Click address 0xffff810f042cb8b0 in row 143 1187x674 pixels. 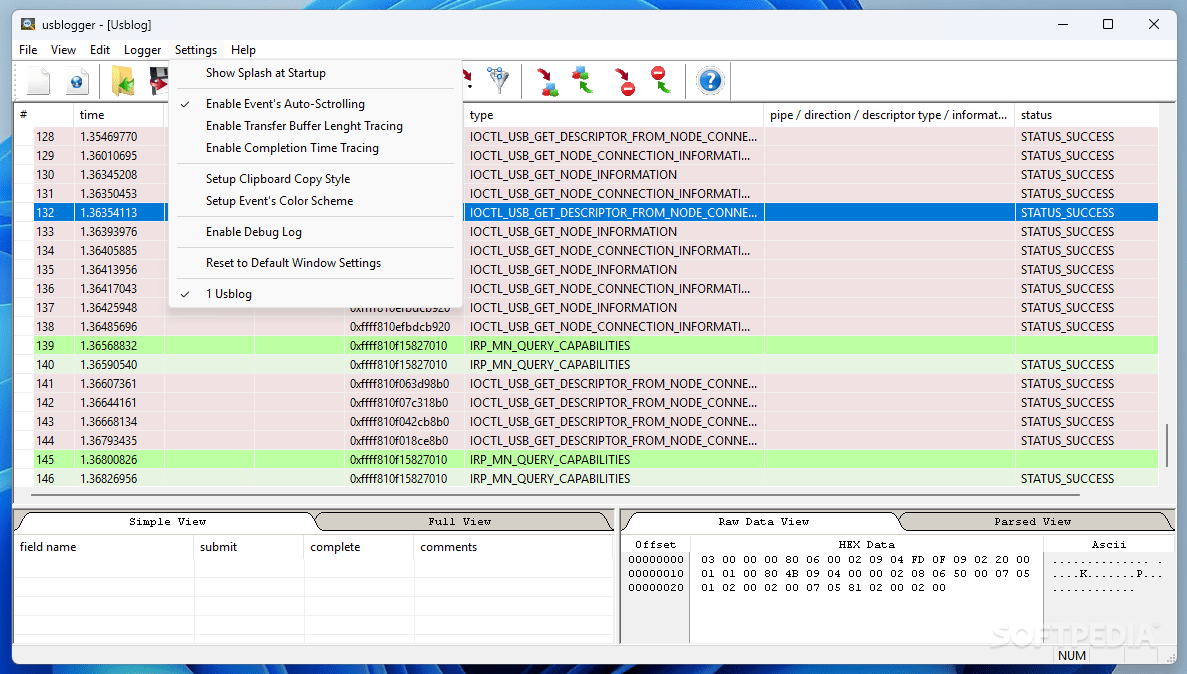(399, 422)
